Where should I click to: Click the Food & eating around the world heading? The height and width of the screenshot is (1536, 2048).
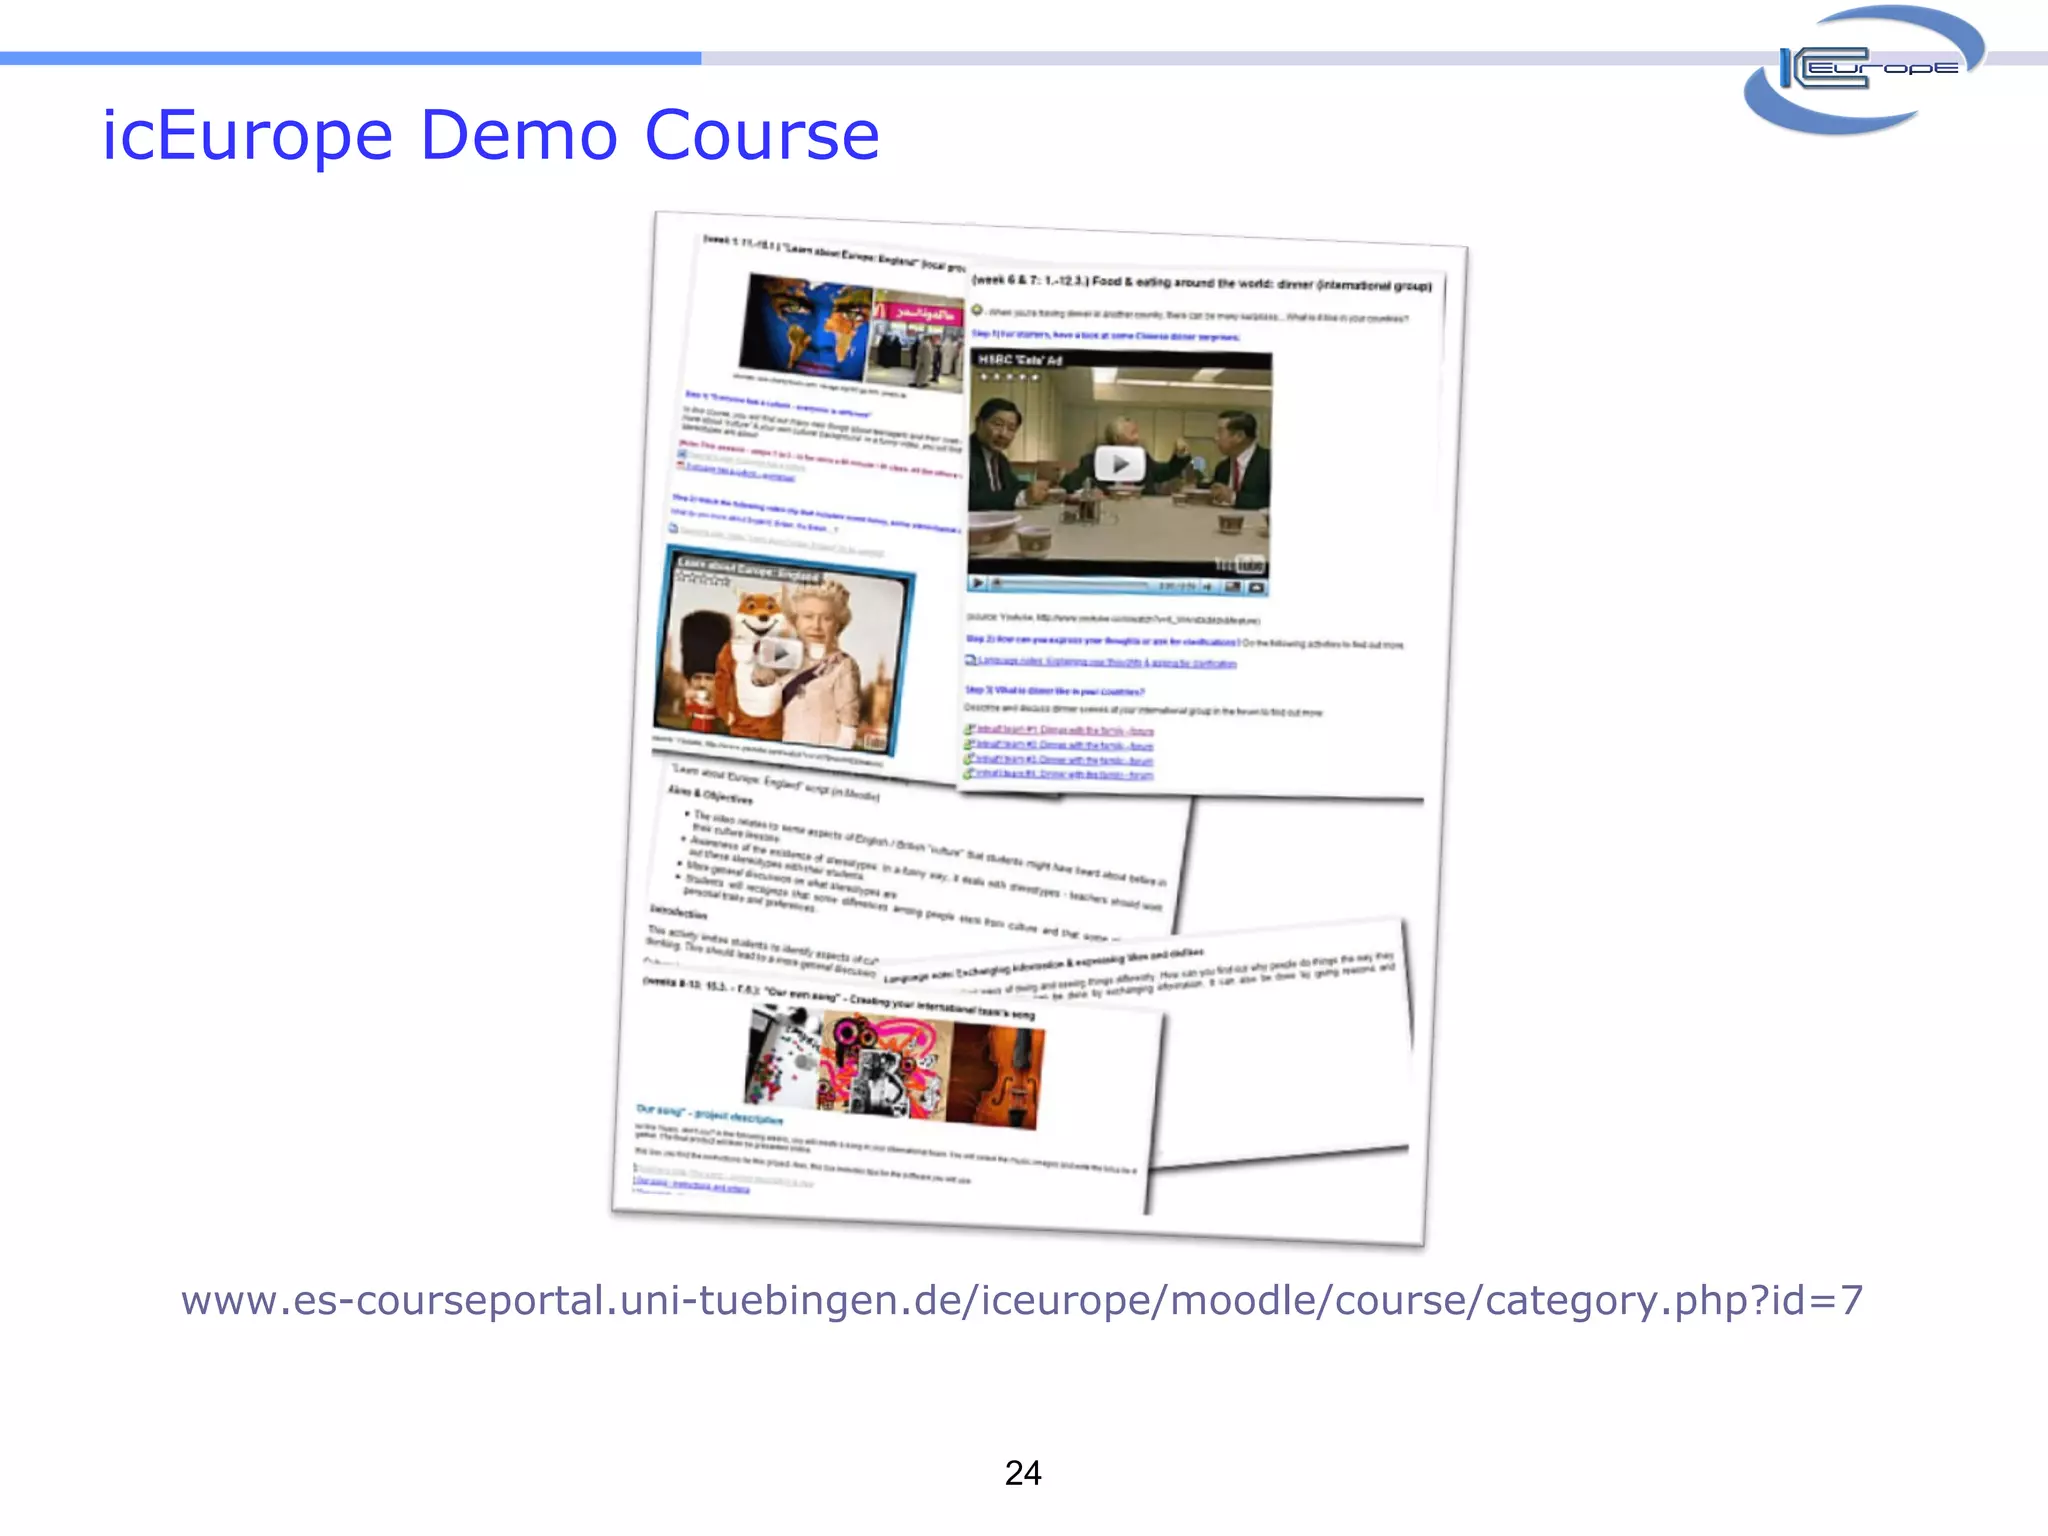(1201, 283)
